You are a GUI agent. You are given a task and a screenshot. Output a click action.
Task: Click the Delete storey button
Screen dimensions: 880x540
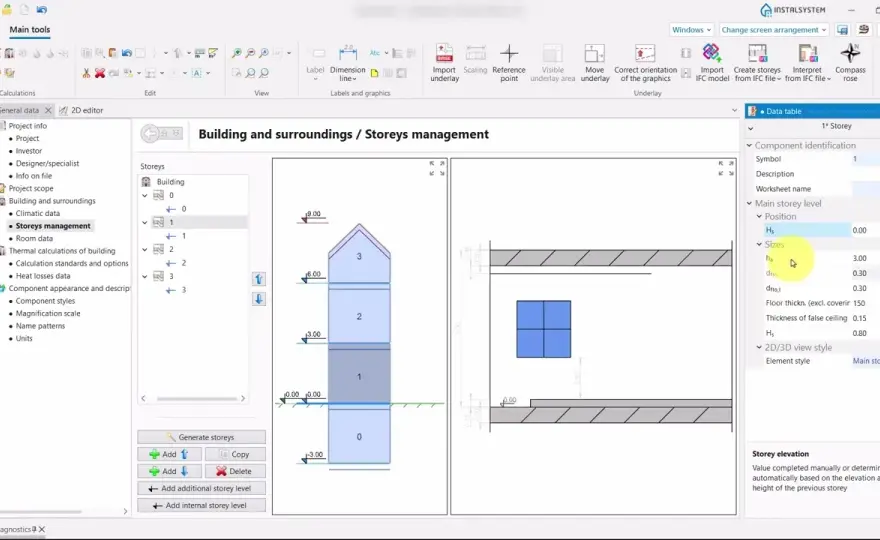[235, 471]
